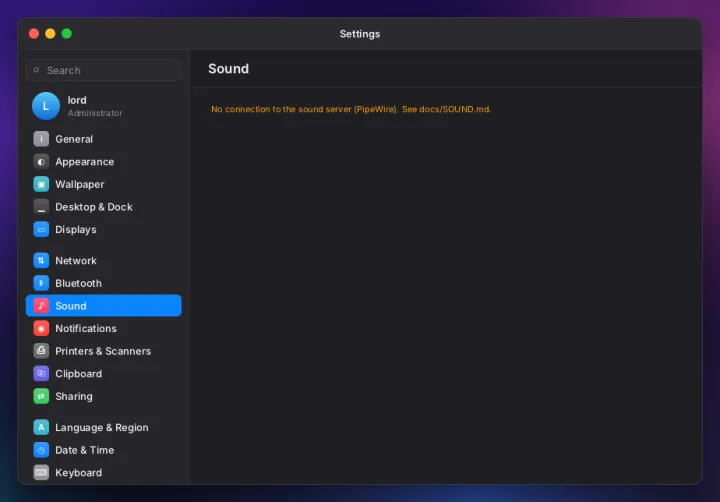
Task: Click the Wallpaper teal icon
Action: tap(41, 184)
